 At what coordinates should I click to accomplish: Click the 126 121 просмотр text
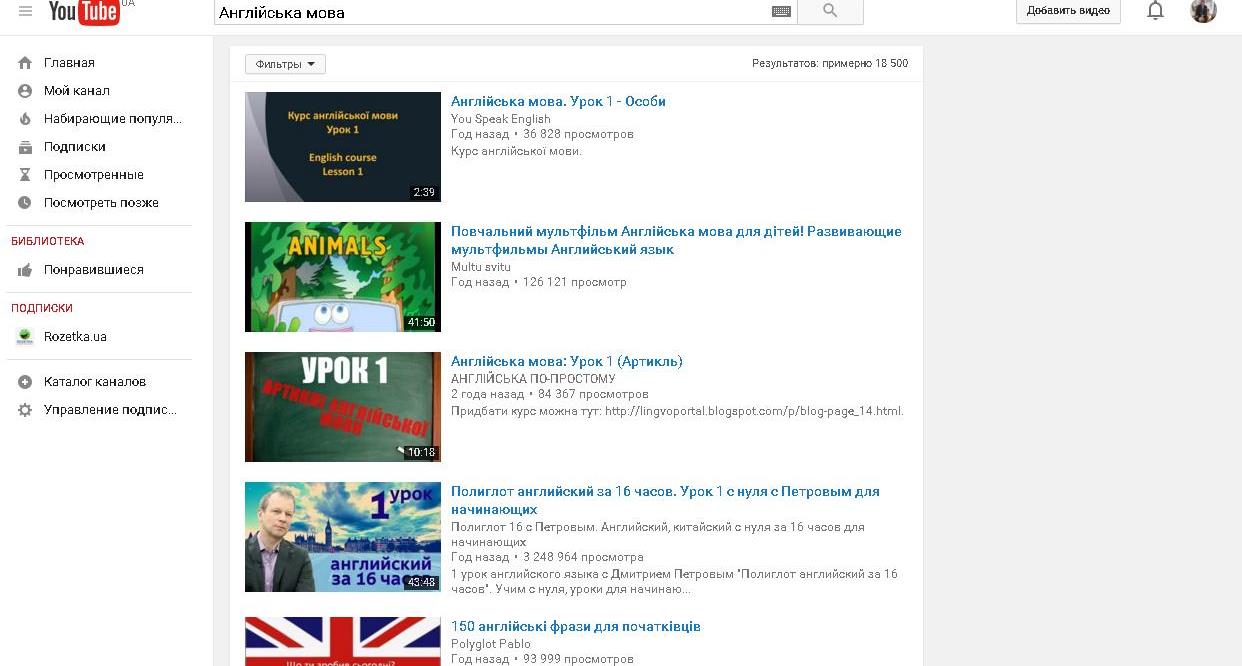click(x=575, y=282)
